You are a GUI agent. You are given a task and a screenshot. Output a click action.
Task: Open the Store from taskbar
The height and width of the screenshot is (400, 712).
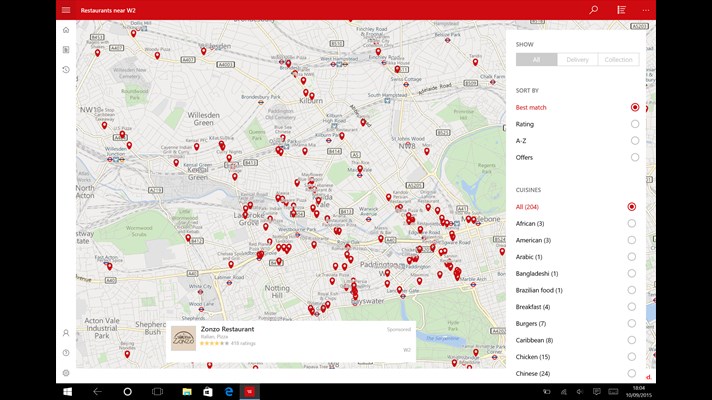click(208, 391)
